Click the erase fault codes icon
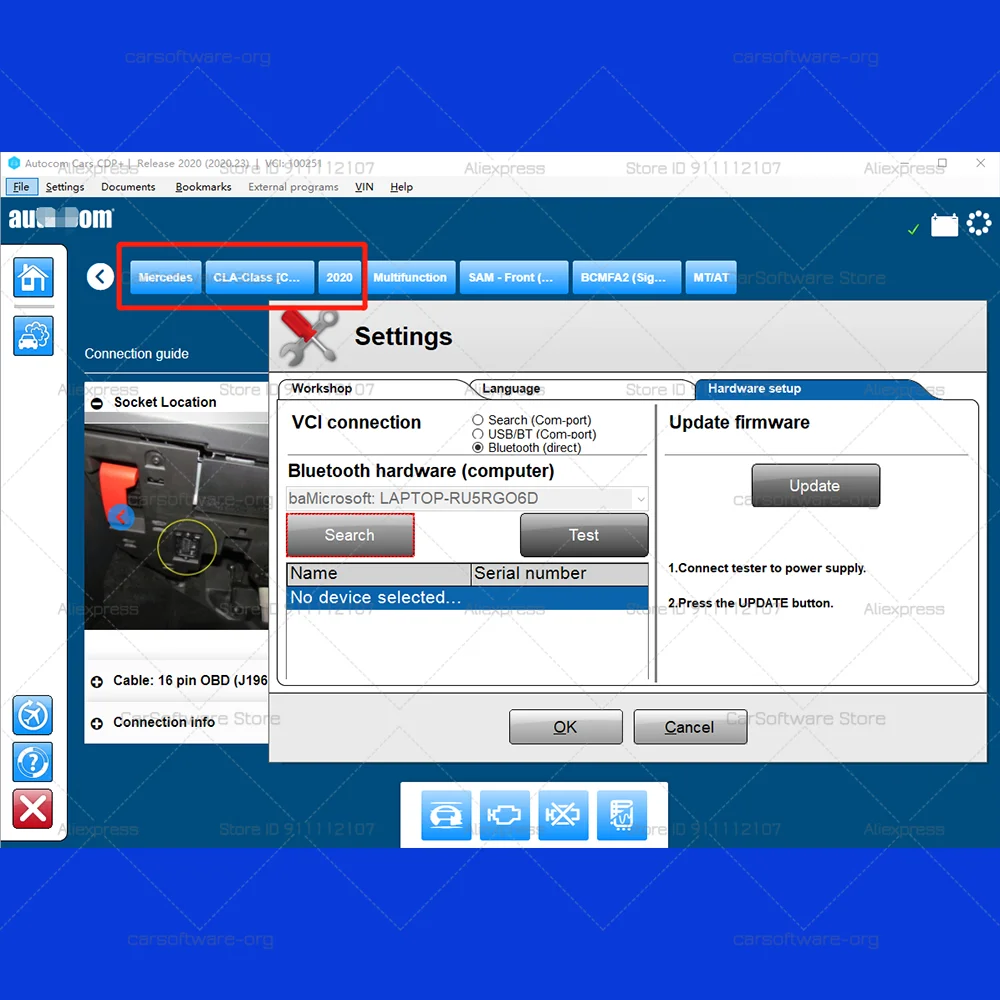 pyautogui.click(x=563, y=814)
